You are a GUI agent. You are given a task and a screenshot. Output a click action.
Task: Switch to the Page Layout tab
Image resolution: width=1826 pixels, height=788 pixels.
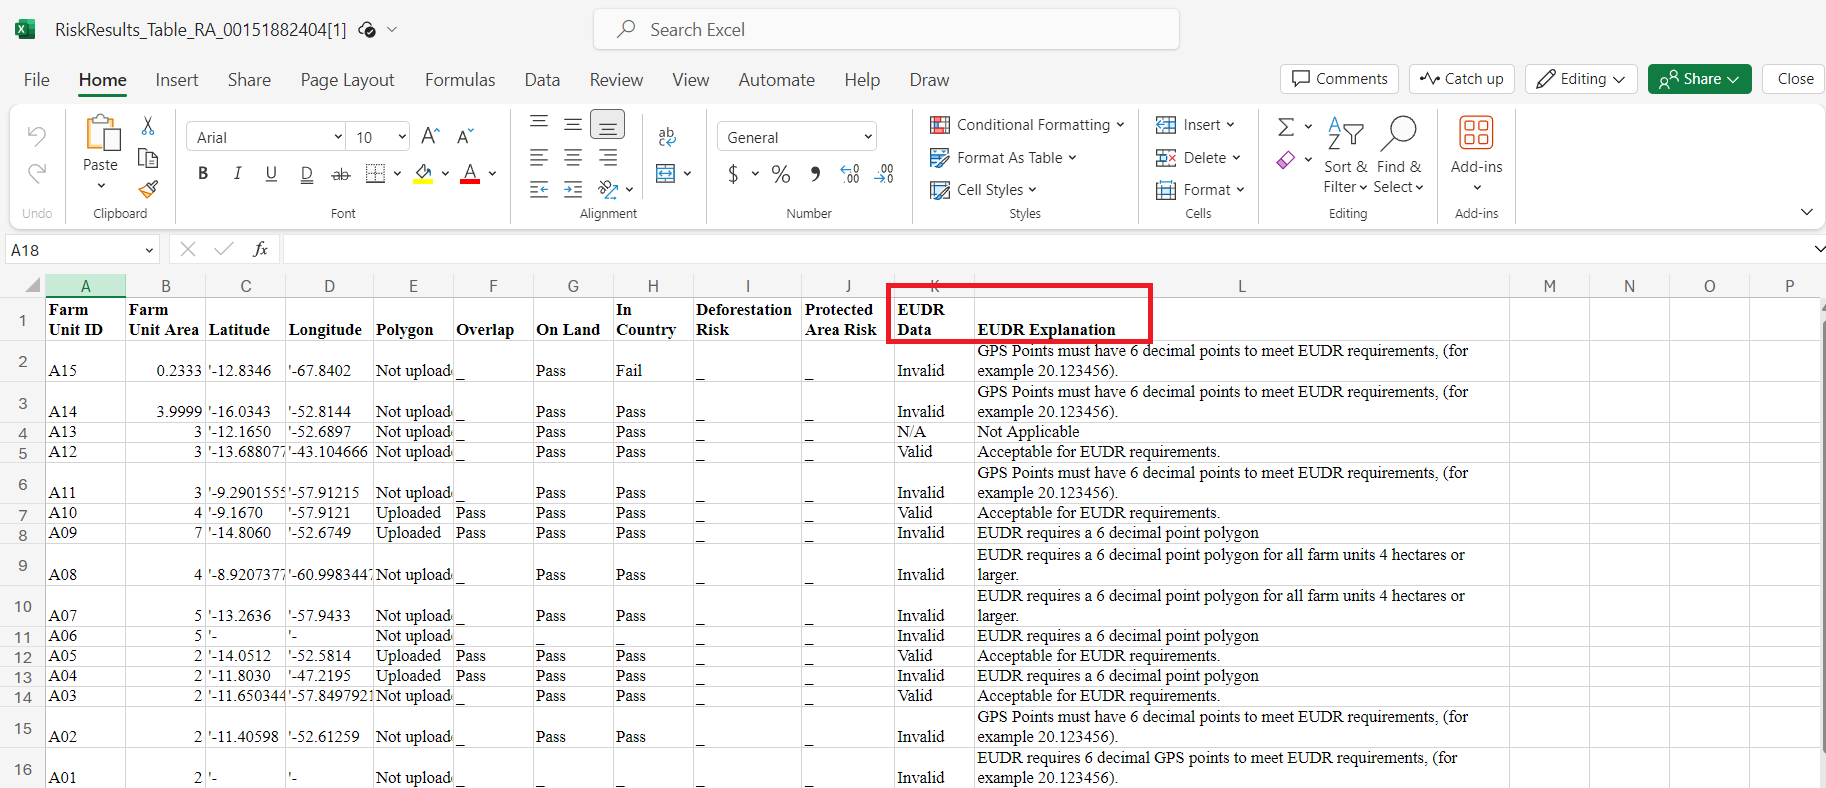[x=347, y=80]
